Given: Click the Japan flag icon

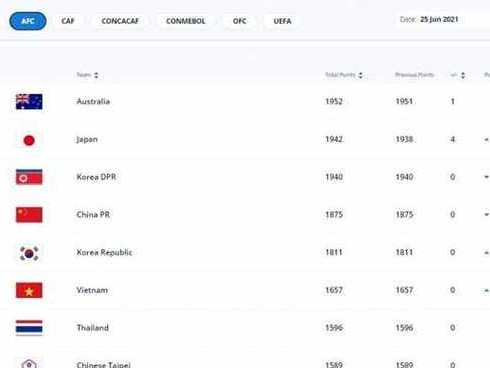Looking at the screenshot, I should pyautogui.click(x=29, y=140).
